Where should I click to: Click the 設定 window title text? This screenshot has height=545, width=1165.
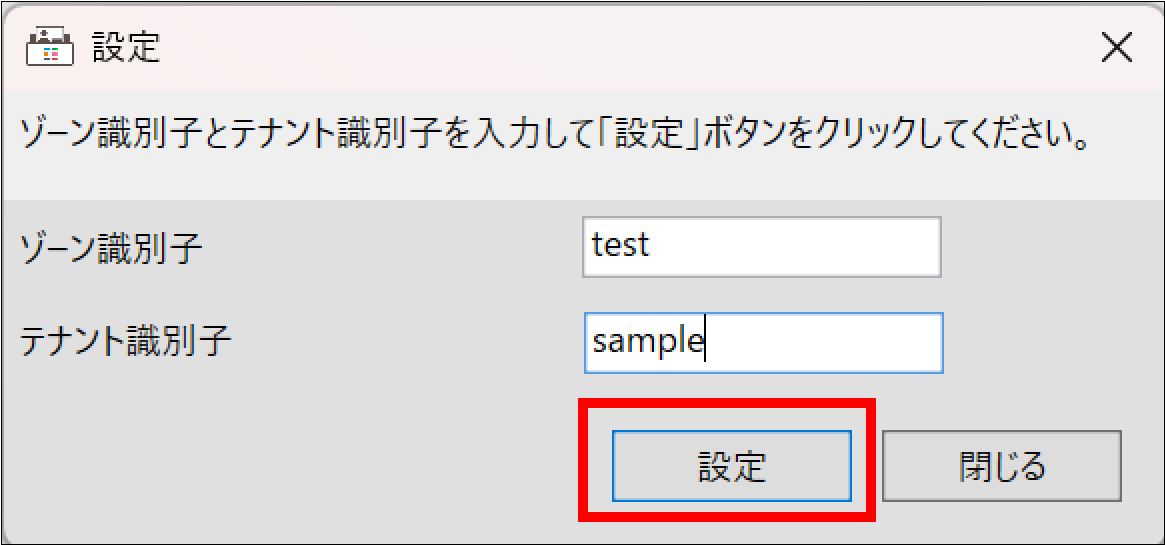[127, 50]
